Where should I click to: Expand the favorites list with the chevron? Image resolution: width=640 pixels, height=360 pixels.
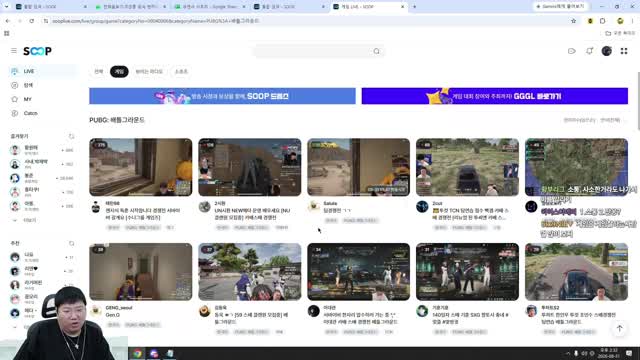[15, 220]
